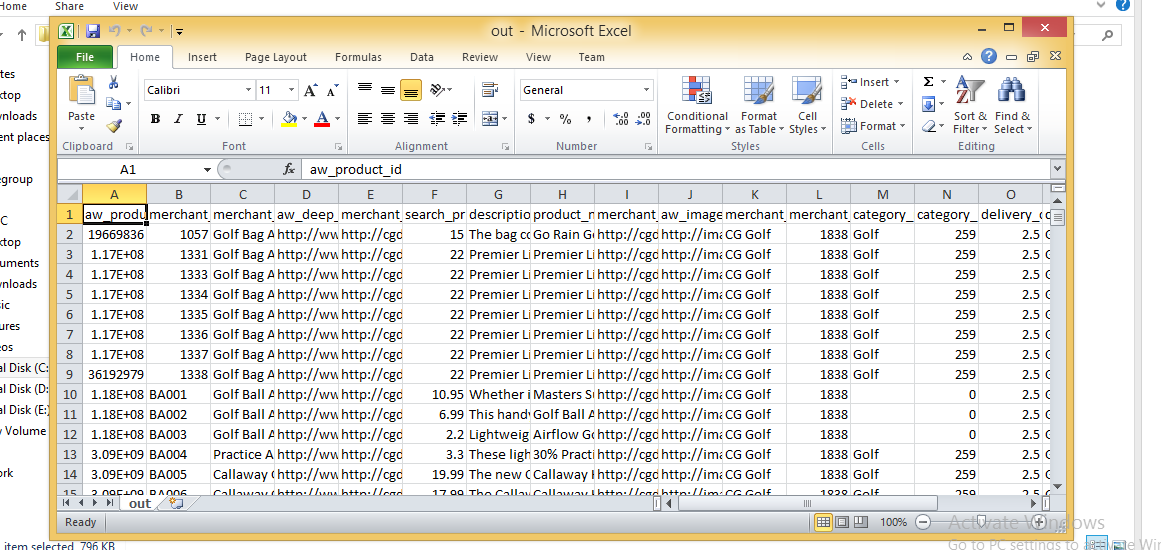Toggle Middle Align
Screen dimensions: 1161x550
(387, 90)
